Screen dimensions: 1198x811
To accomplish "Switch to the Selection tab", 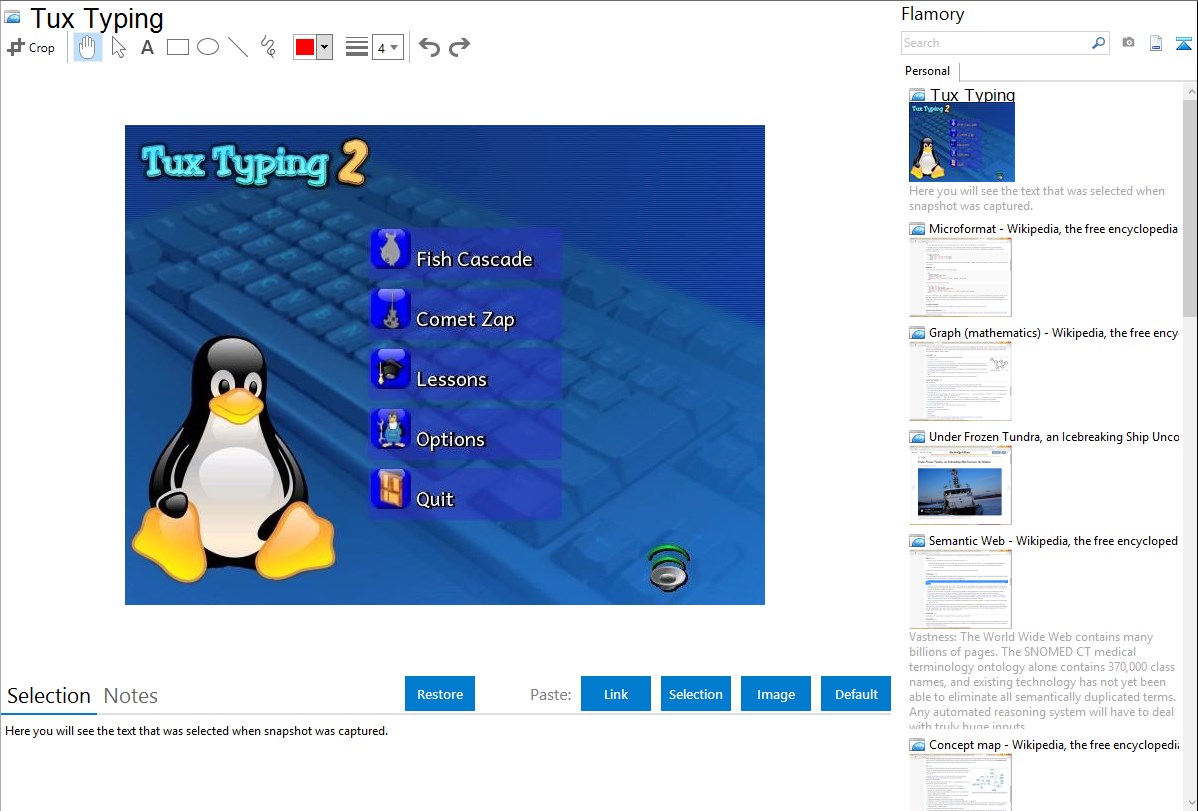I will pyautogui.click(x=49, y=696).
